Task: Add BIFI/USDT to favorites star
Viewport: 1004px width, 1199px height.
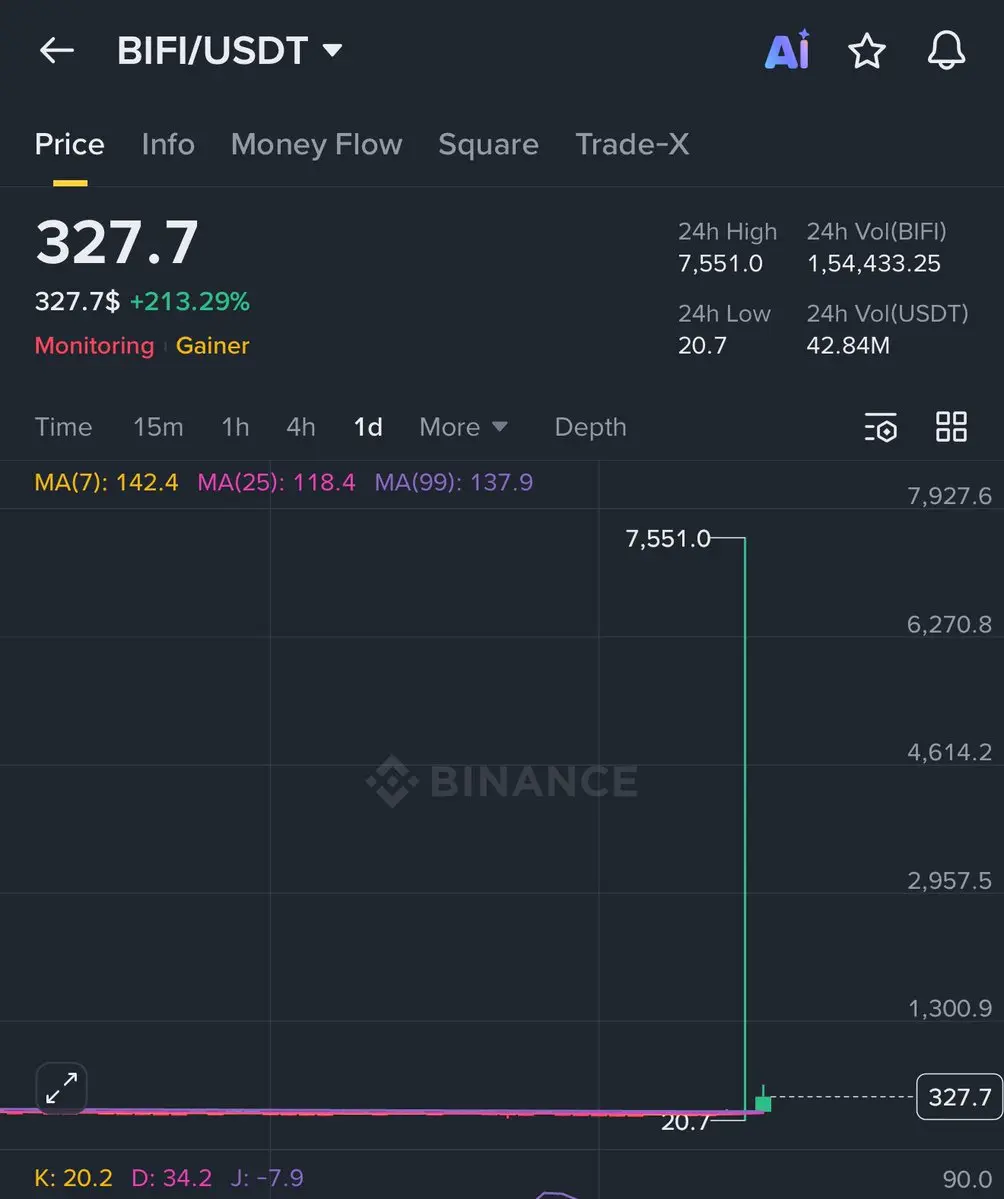Action: (866, 51)
